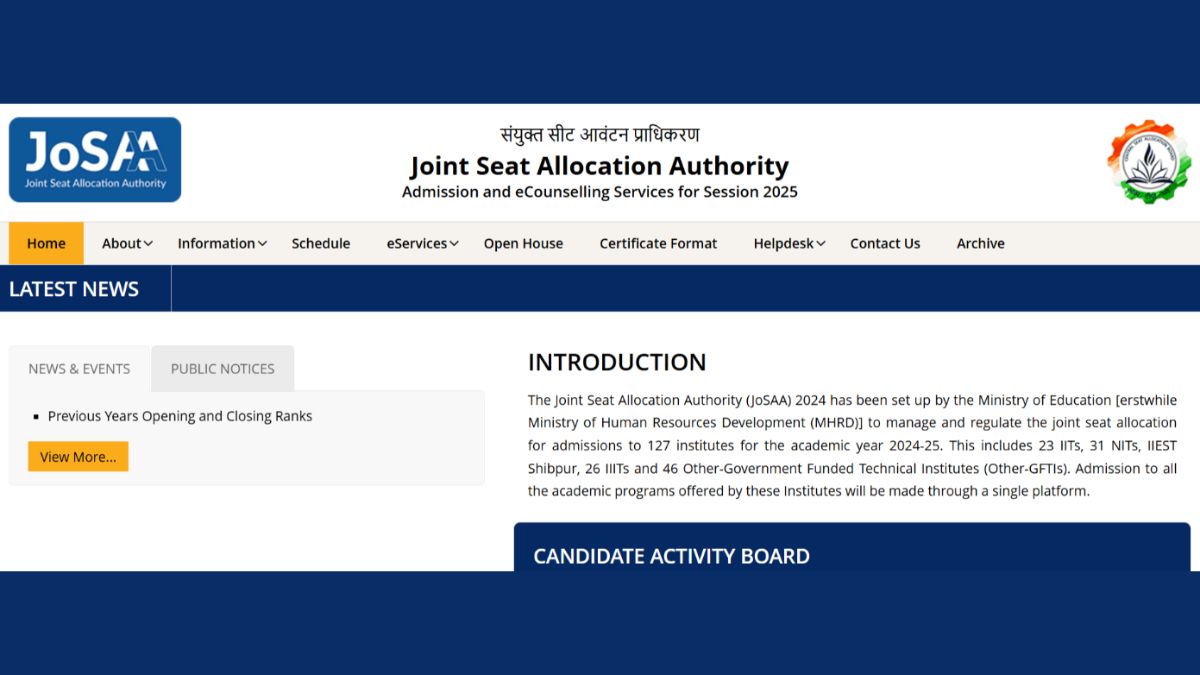This screenshot has width=1200, height=675.
Task: Open the Archive page
Action: [980, 243]
